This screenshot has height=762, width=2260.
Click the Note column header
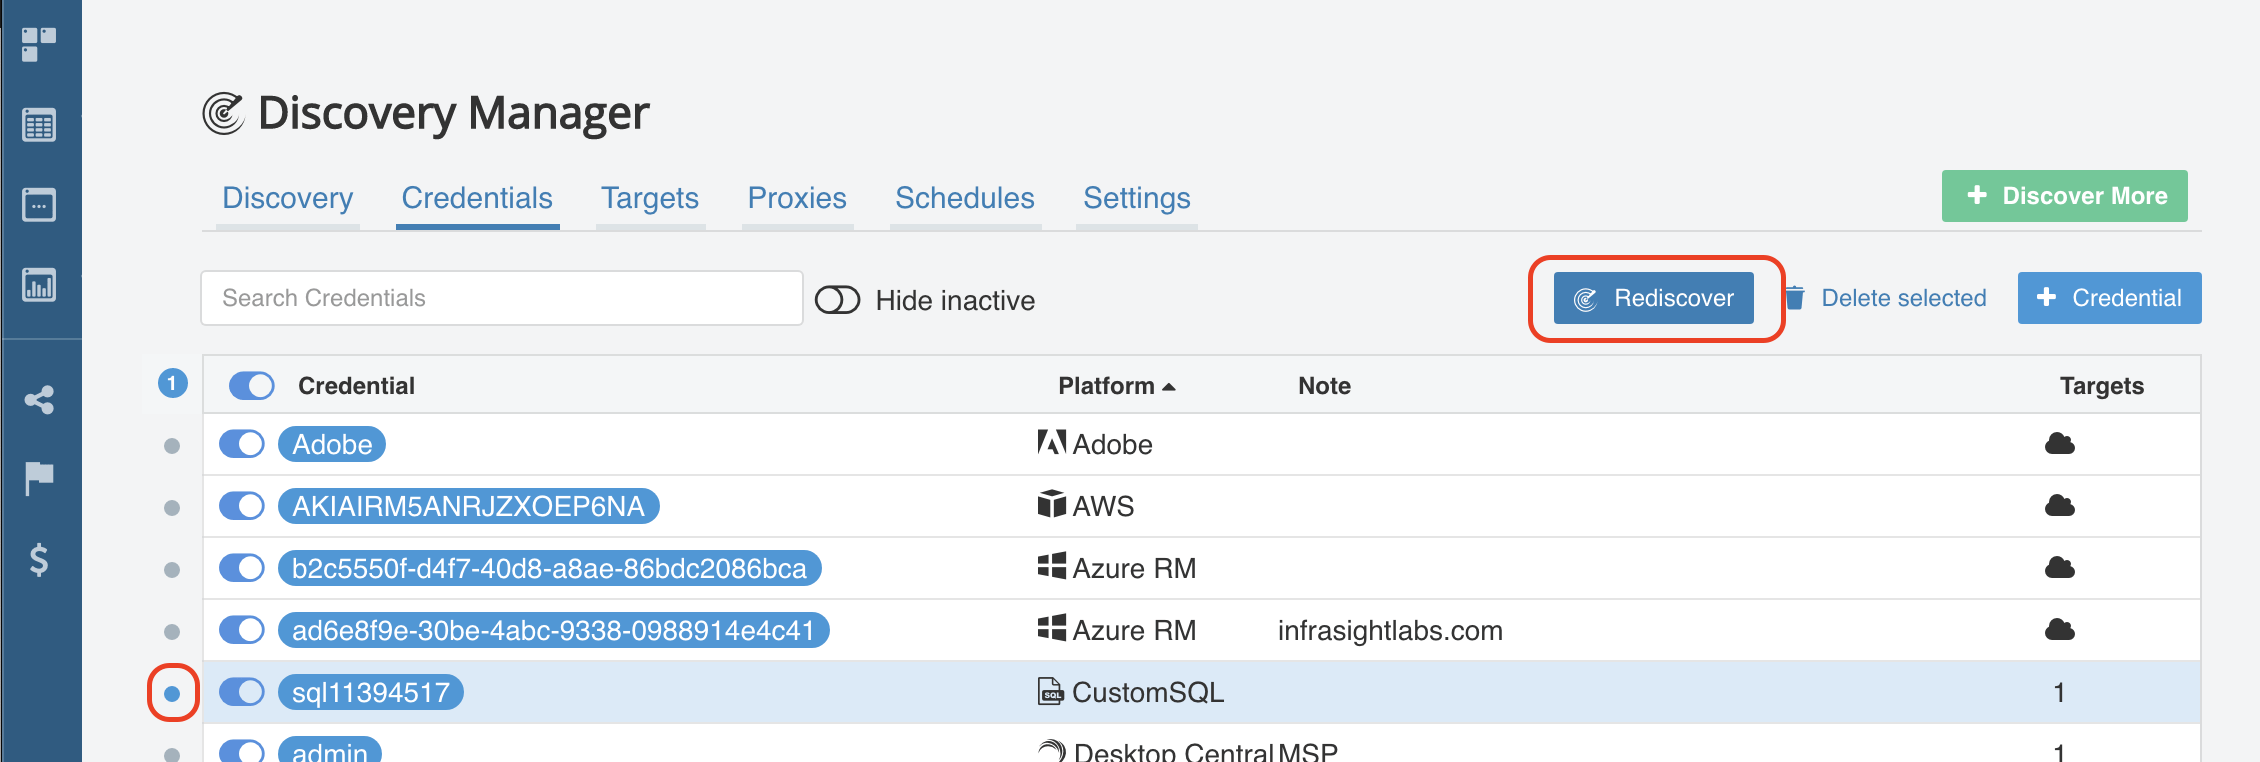click(x=1324, y=386)
